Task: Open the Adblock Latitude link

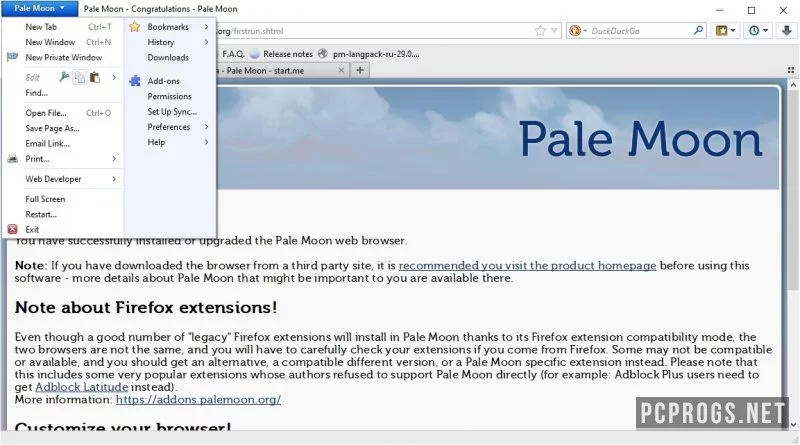Action: coord(82,387)
